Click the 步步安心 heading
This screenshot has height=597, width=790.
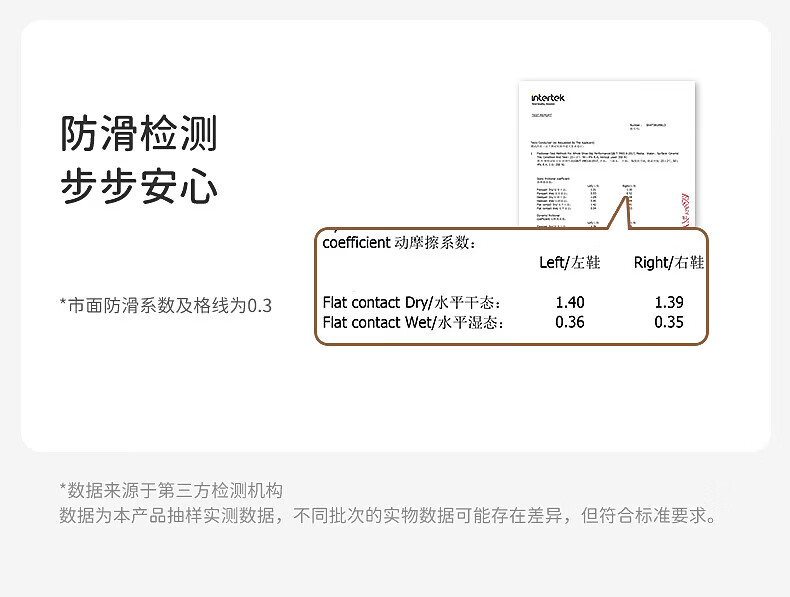coord(139,186)
